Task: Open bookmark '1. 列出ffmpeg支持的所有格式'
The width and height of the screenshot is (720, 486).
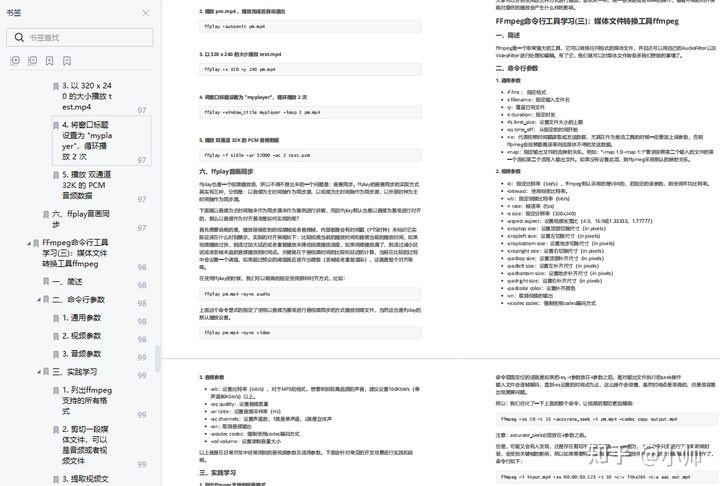Action: pyautogui.click(x=87, y=400)
